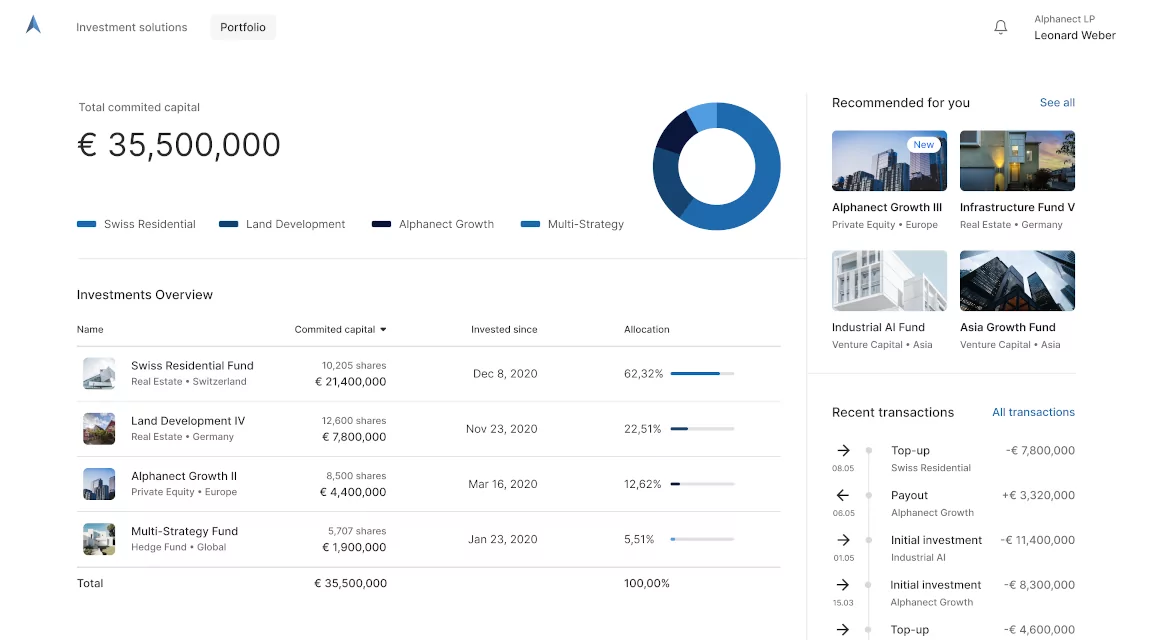Click the Payout transaction title
The height and width of the screenshot is (640, 1152).
click(910, 495)
